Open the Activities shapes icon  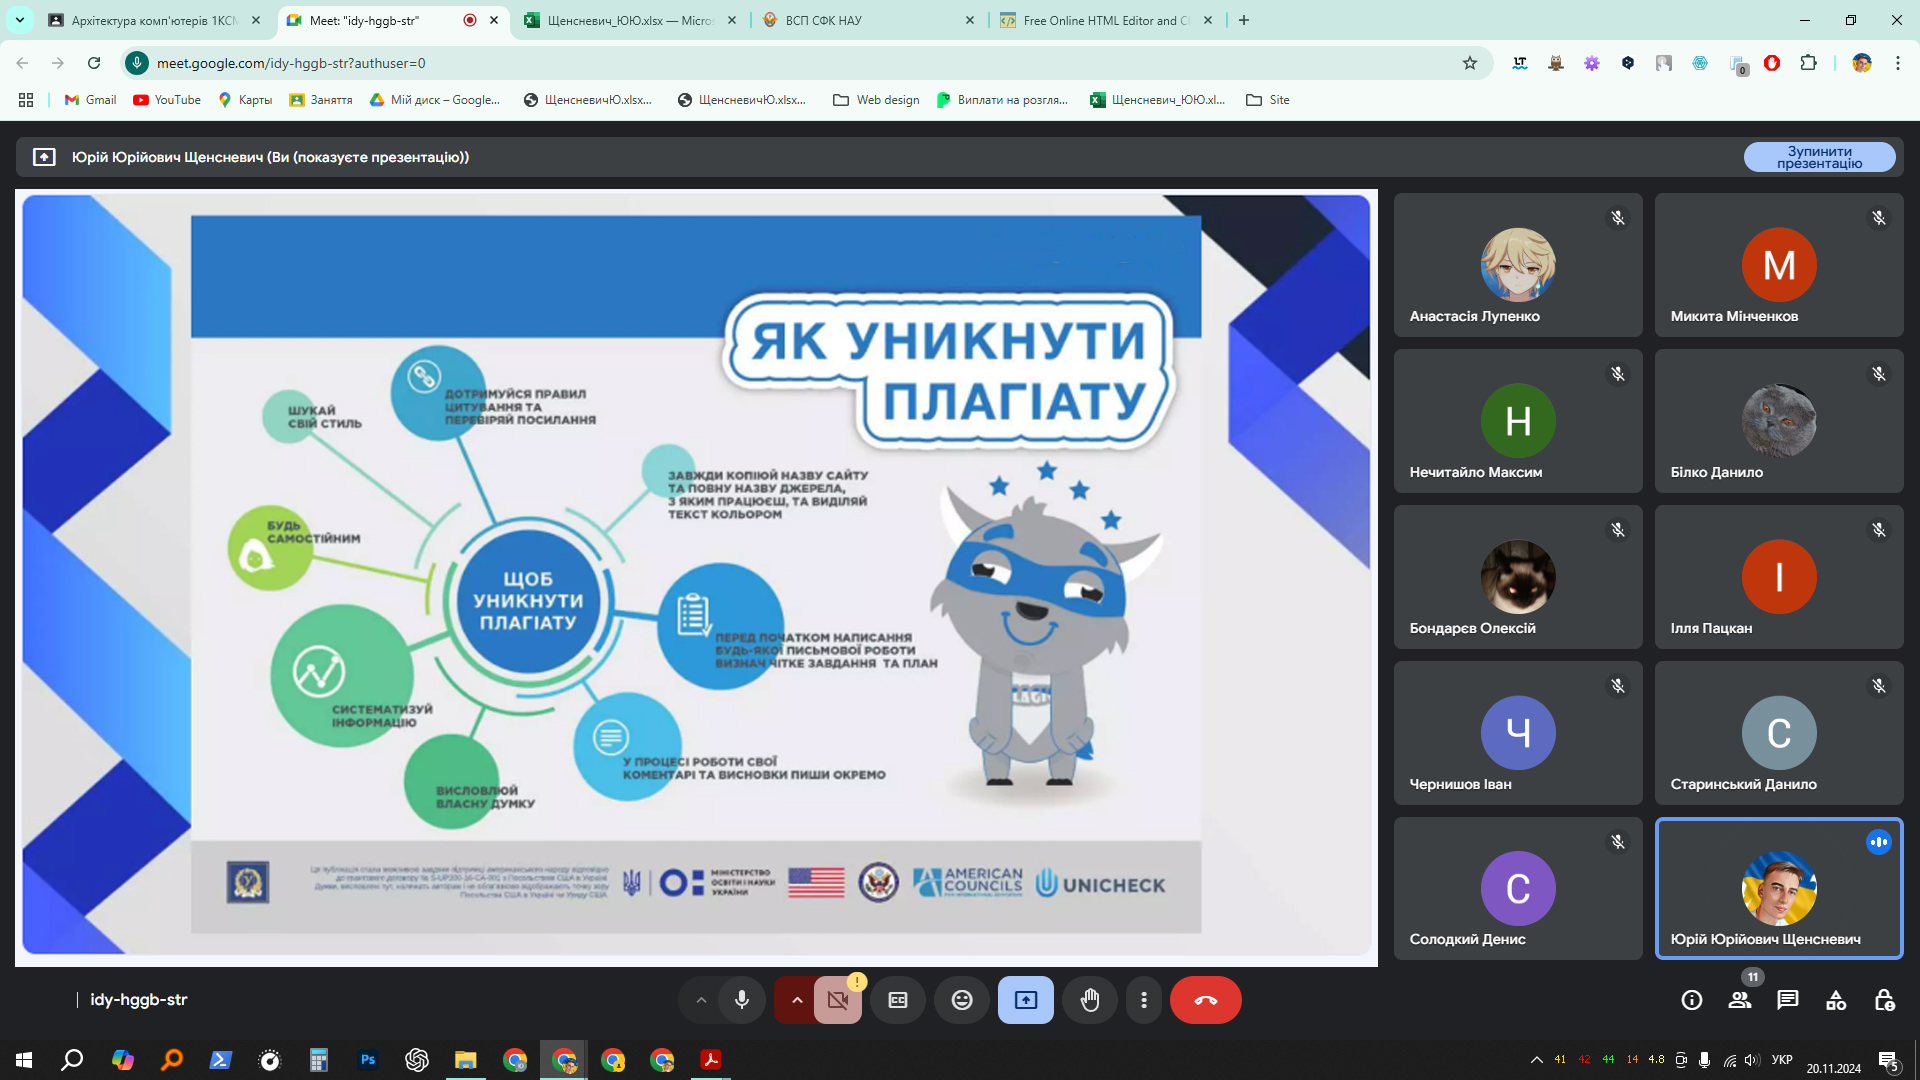click(x=1836, y=1000)
